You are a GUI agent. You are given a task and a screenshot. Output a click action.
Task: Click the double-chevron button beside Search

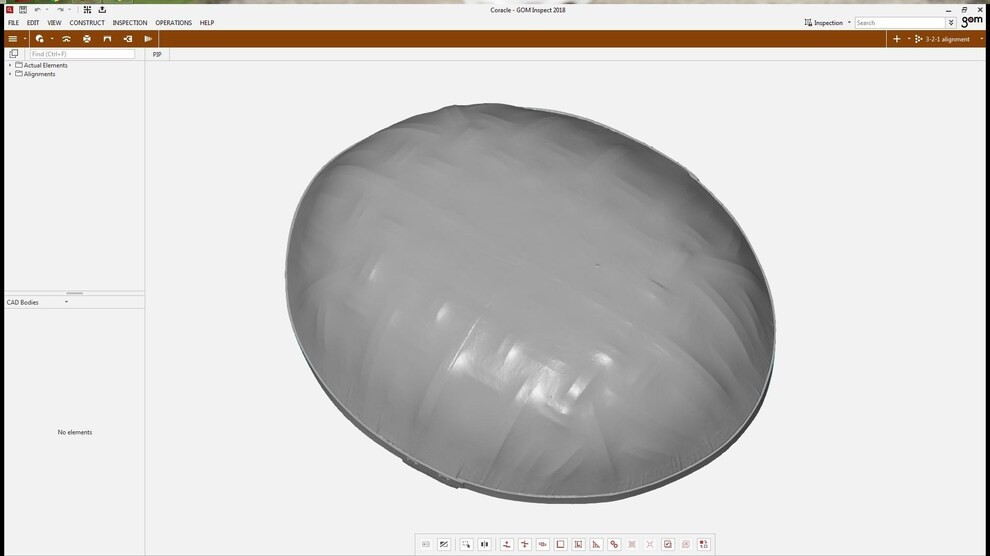tap(951, 23)
